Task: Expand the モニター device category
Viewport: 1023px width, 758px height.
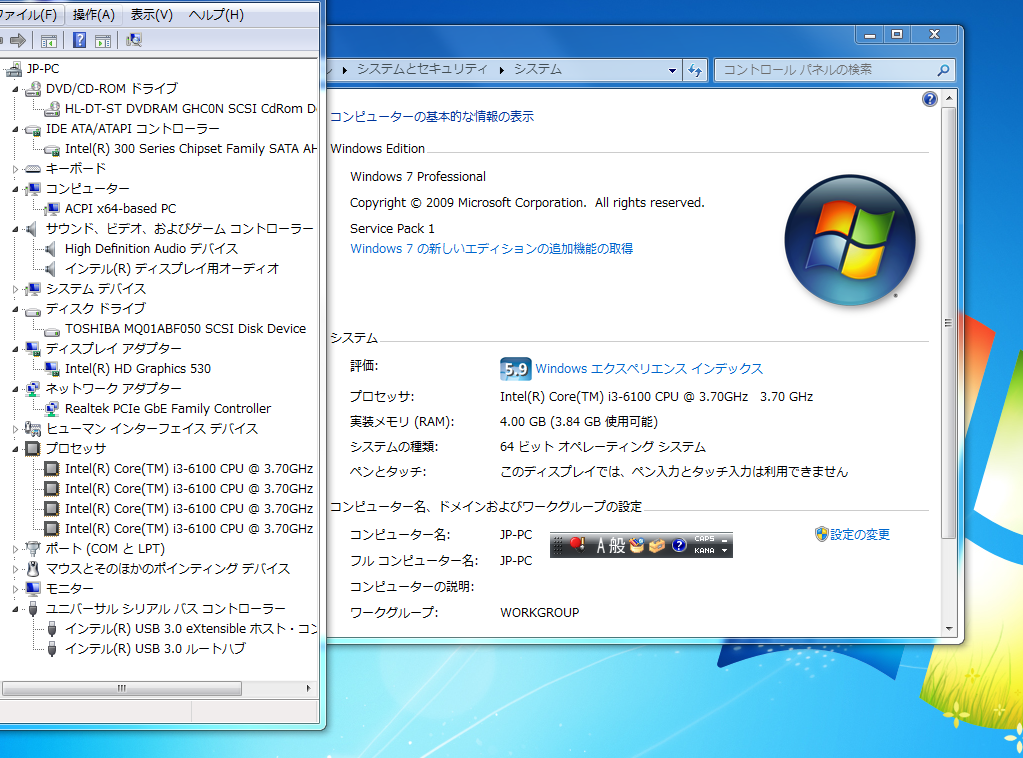Action: pos(17,588)
